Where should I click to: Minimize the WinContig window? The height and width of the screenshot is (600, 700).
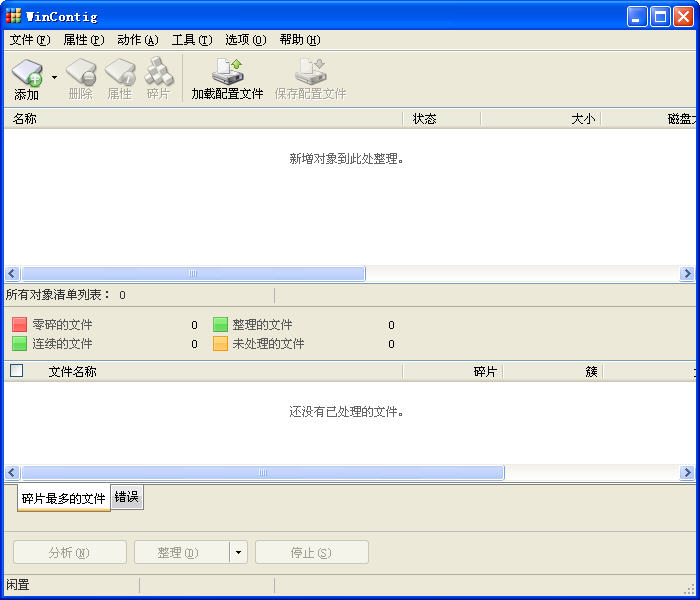(637, 17)
